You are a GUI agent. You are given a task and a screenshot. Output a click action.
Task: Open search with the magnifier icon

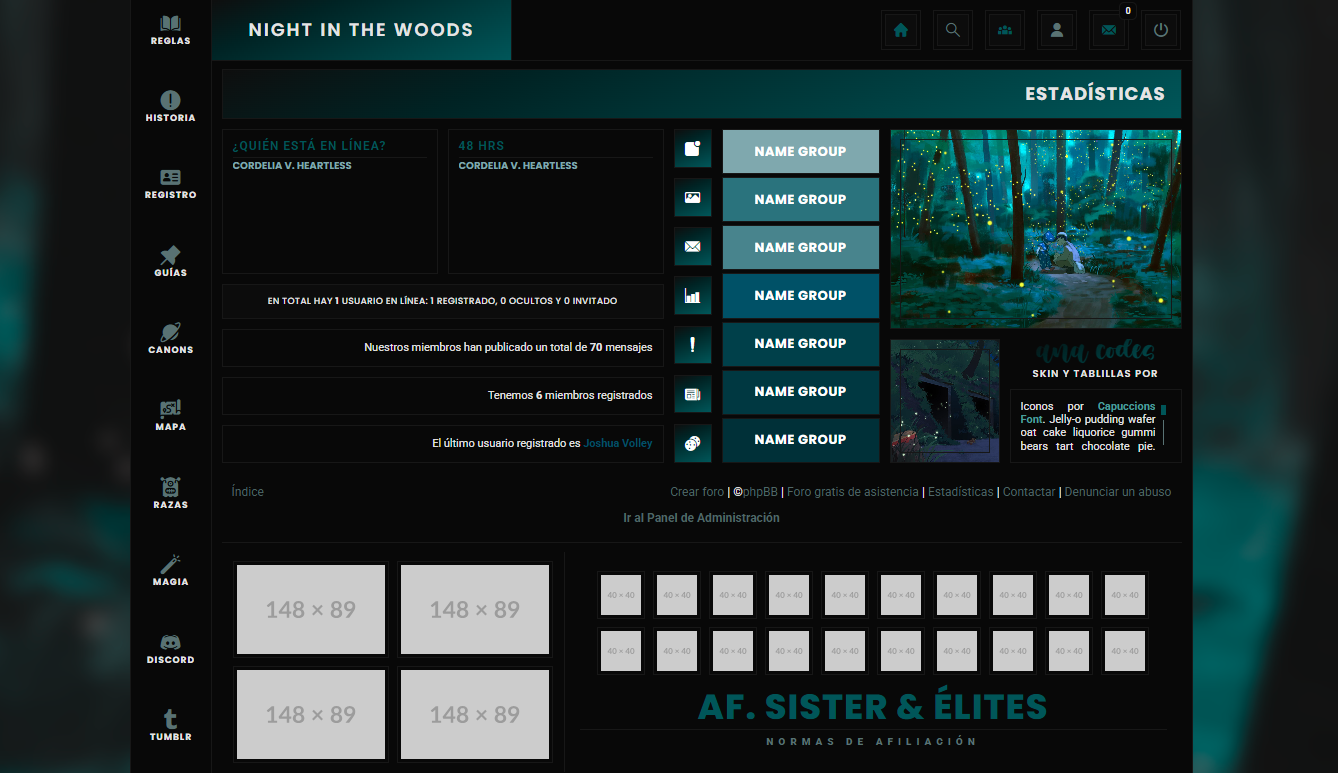[953, 30]
